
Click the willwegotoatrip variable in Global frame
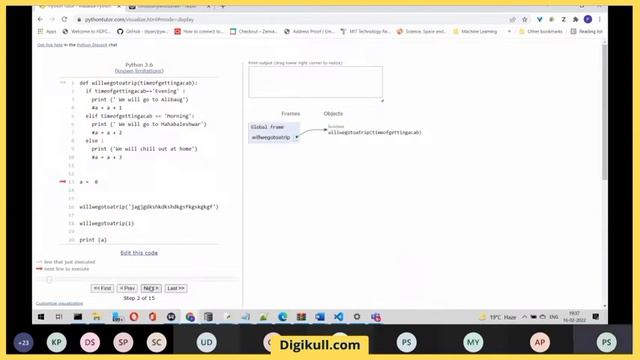coord(271,138)
